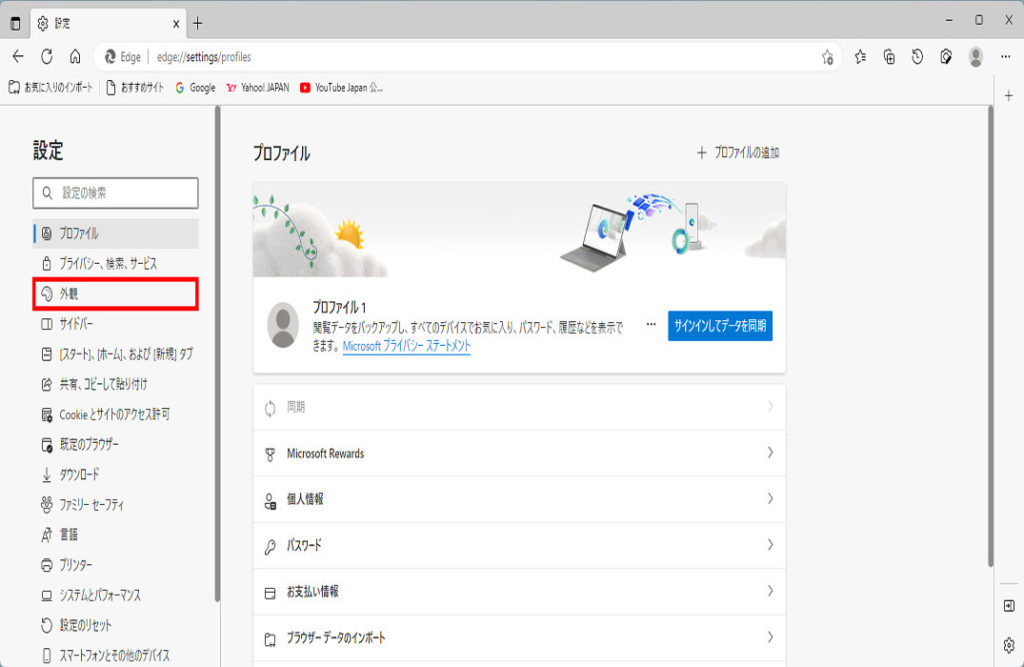The image size is (1024, 667).
Task: Open the Collections toolbar icon
Action: coord(889,57)
